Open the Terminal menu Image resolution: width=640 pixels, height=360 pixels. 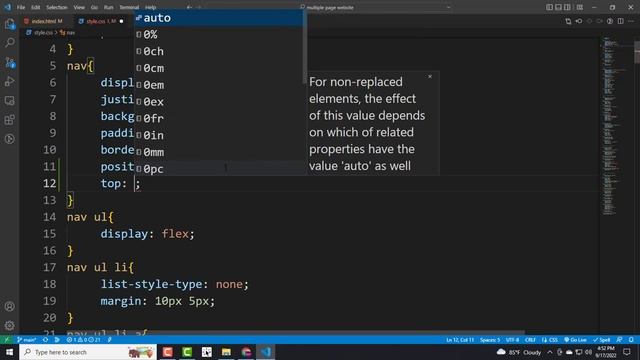[129, 7]
